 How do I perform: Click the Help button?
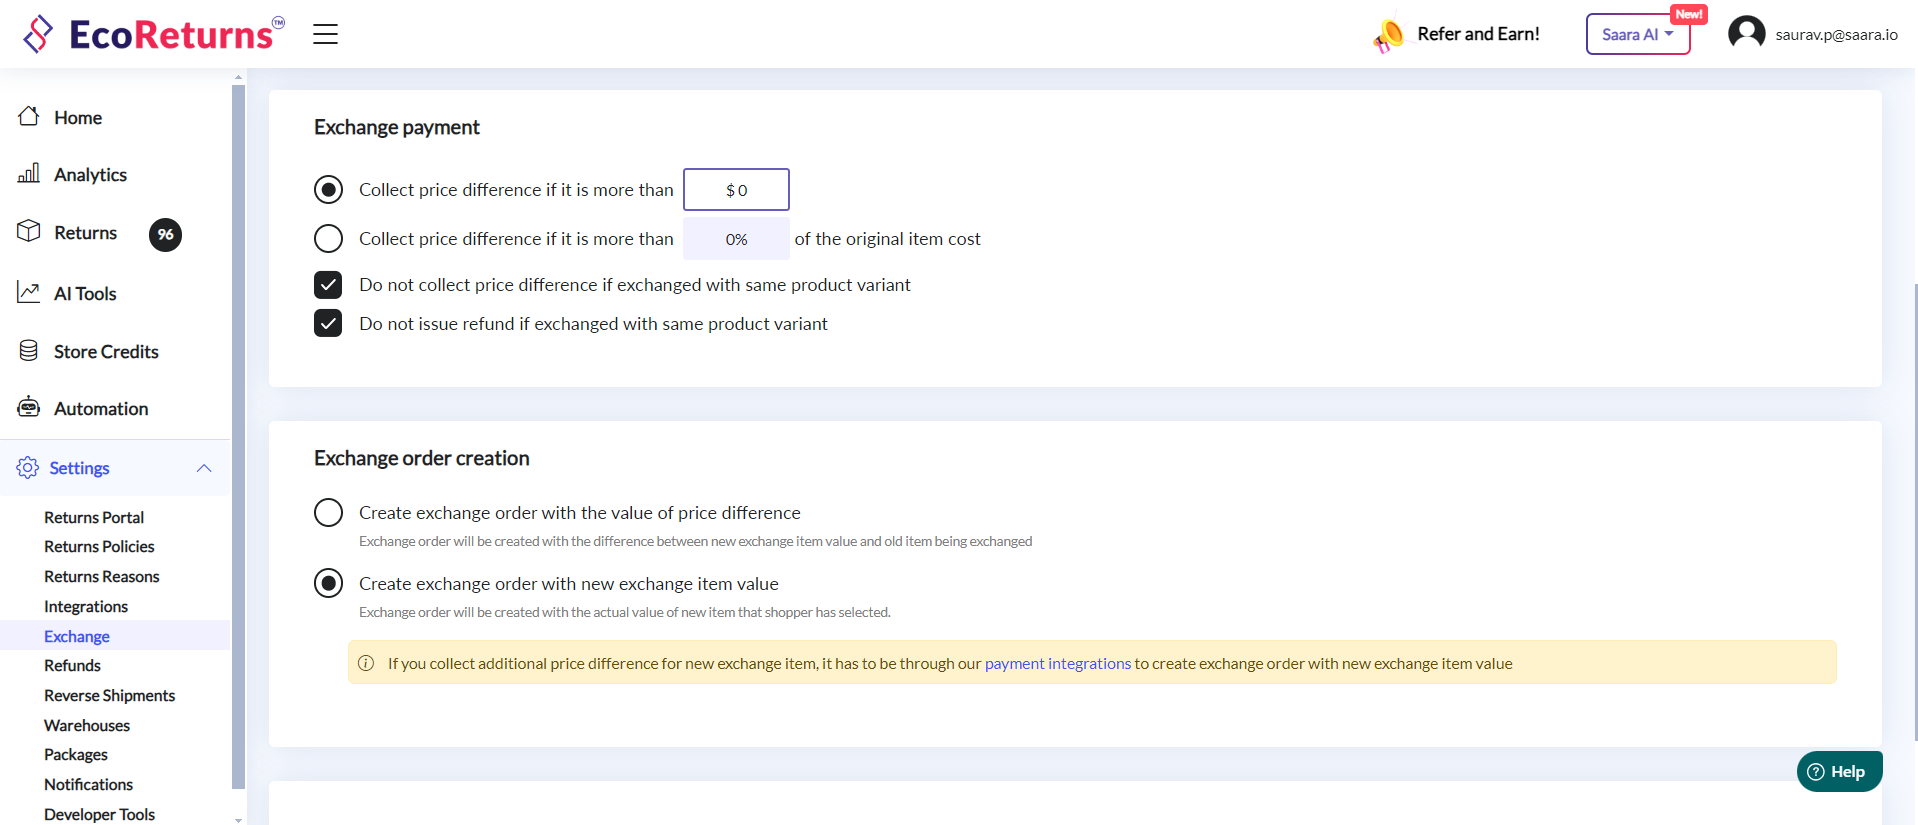coord(1838,772)
